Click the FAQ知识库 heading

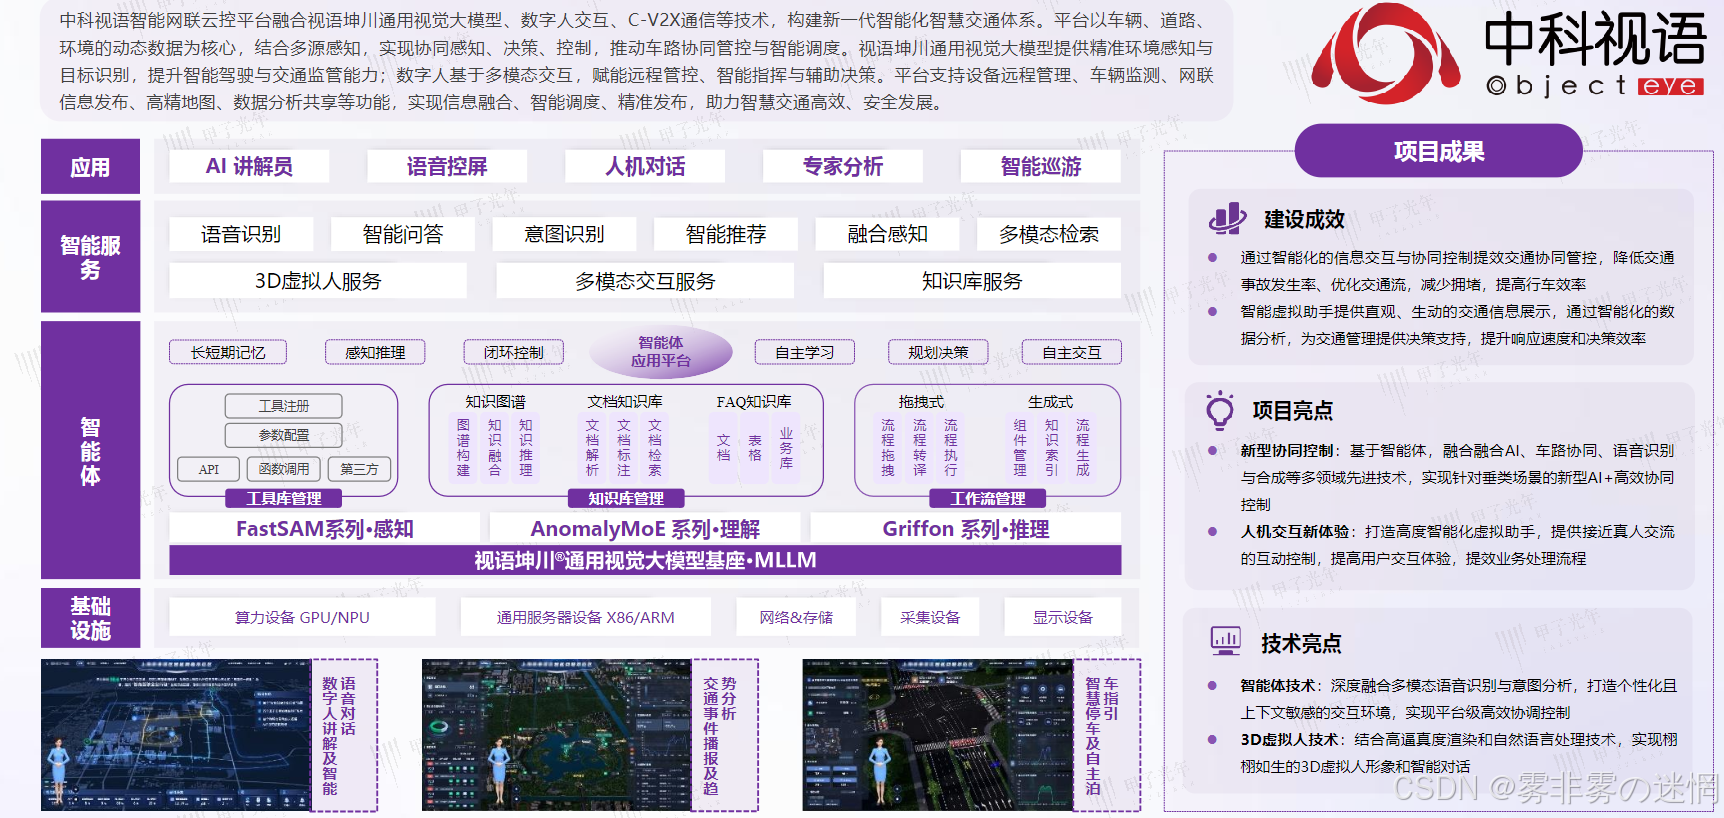(754, 401)
